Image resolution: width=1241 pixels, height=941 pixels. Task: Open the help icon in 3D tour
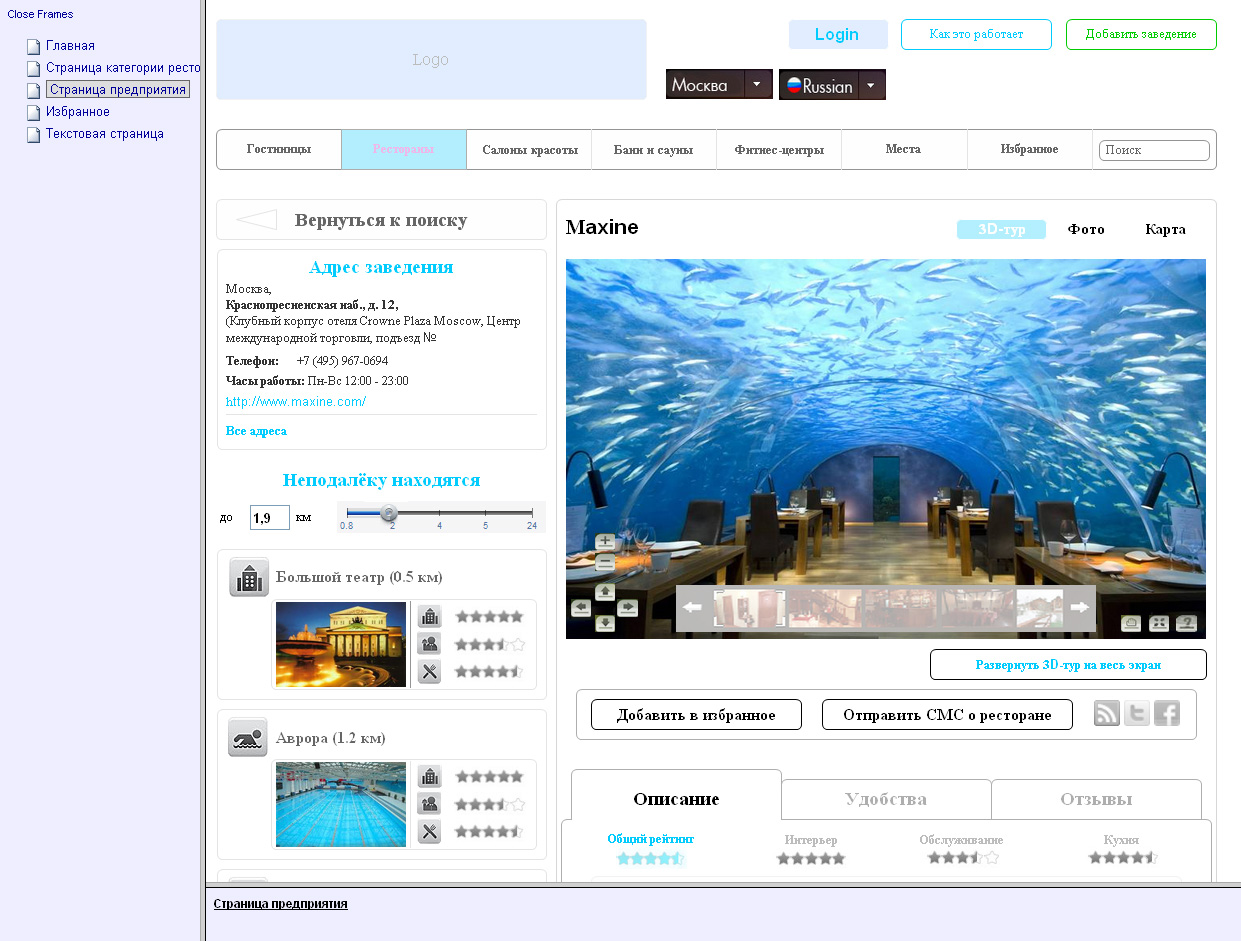pos(1186,623)
